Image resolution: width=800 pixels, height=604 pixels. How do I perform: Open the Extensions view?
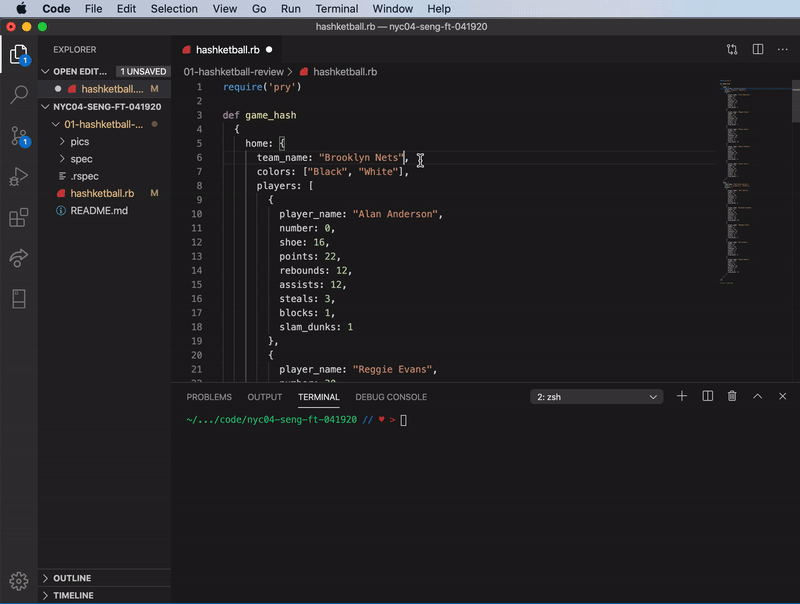tap(19, 217)
